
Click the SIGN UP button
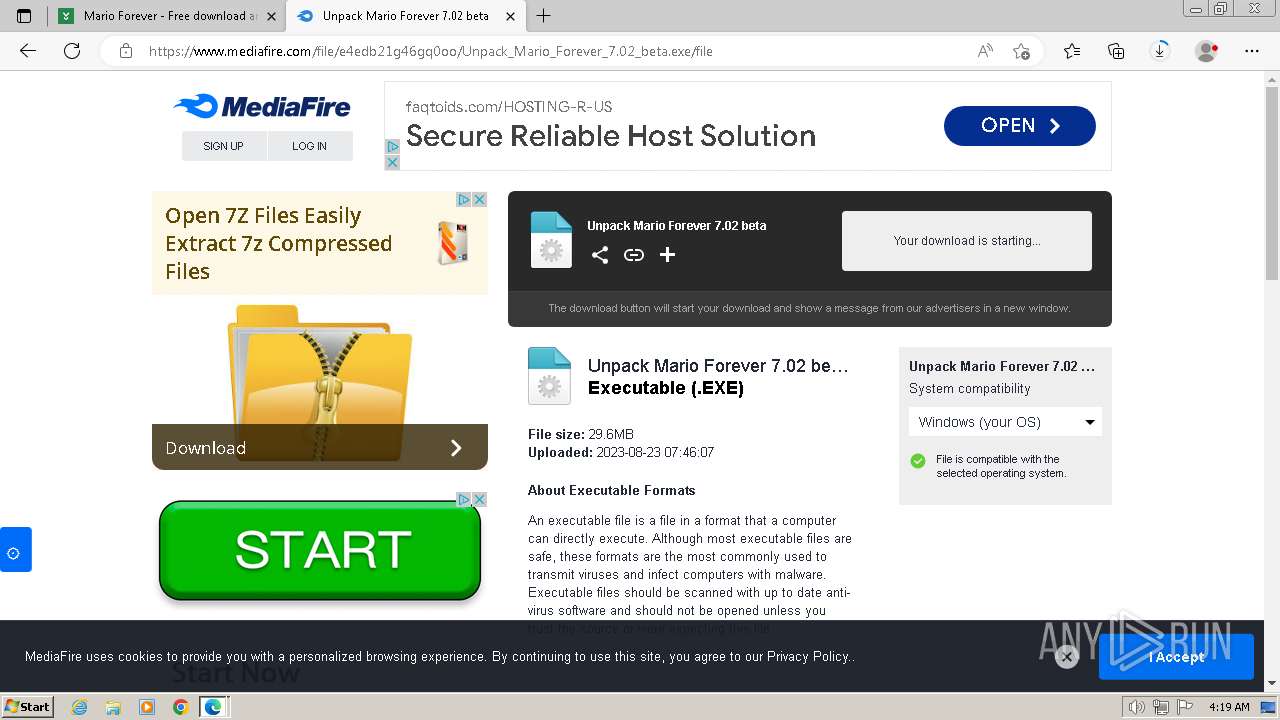[x=223, y=146]
